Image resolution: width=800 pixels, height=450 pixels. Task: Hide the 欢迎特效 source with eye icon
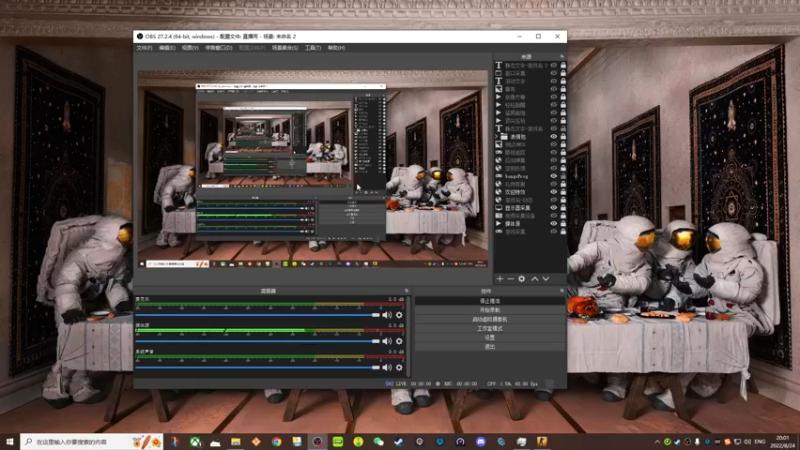[x=554, y=192]
